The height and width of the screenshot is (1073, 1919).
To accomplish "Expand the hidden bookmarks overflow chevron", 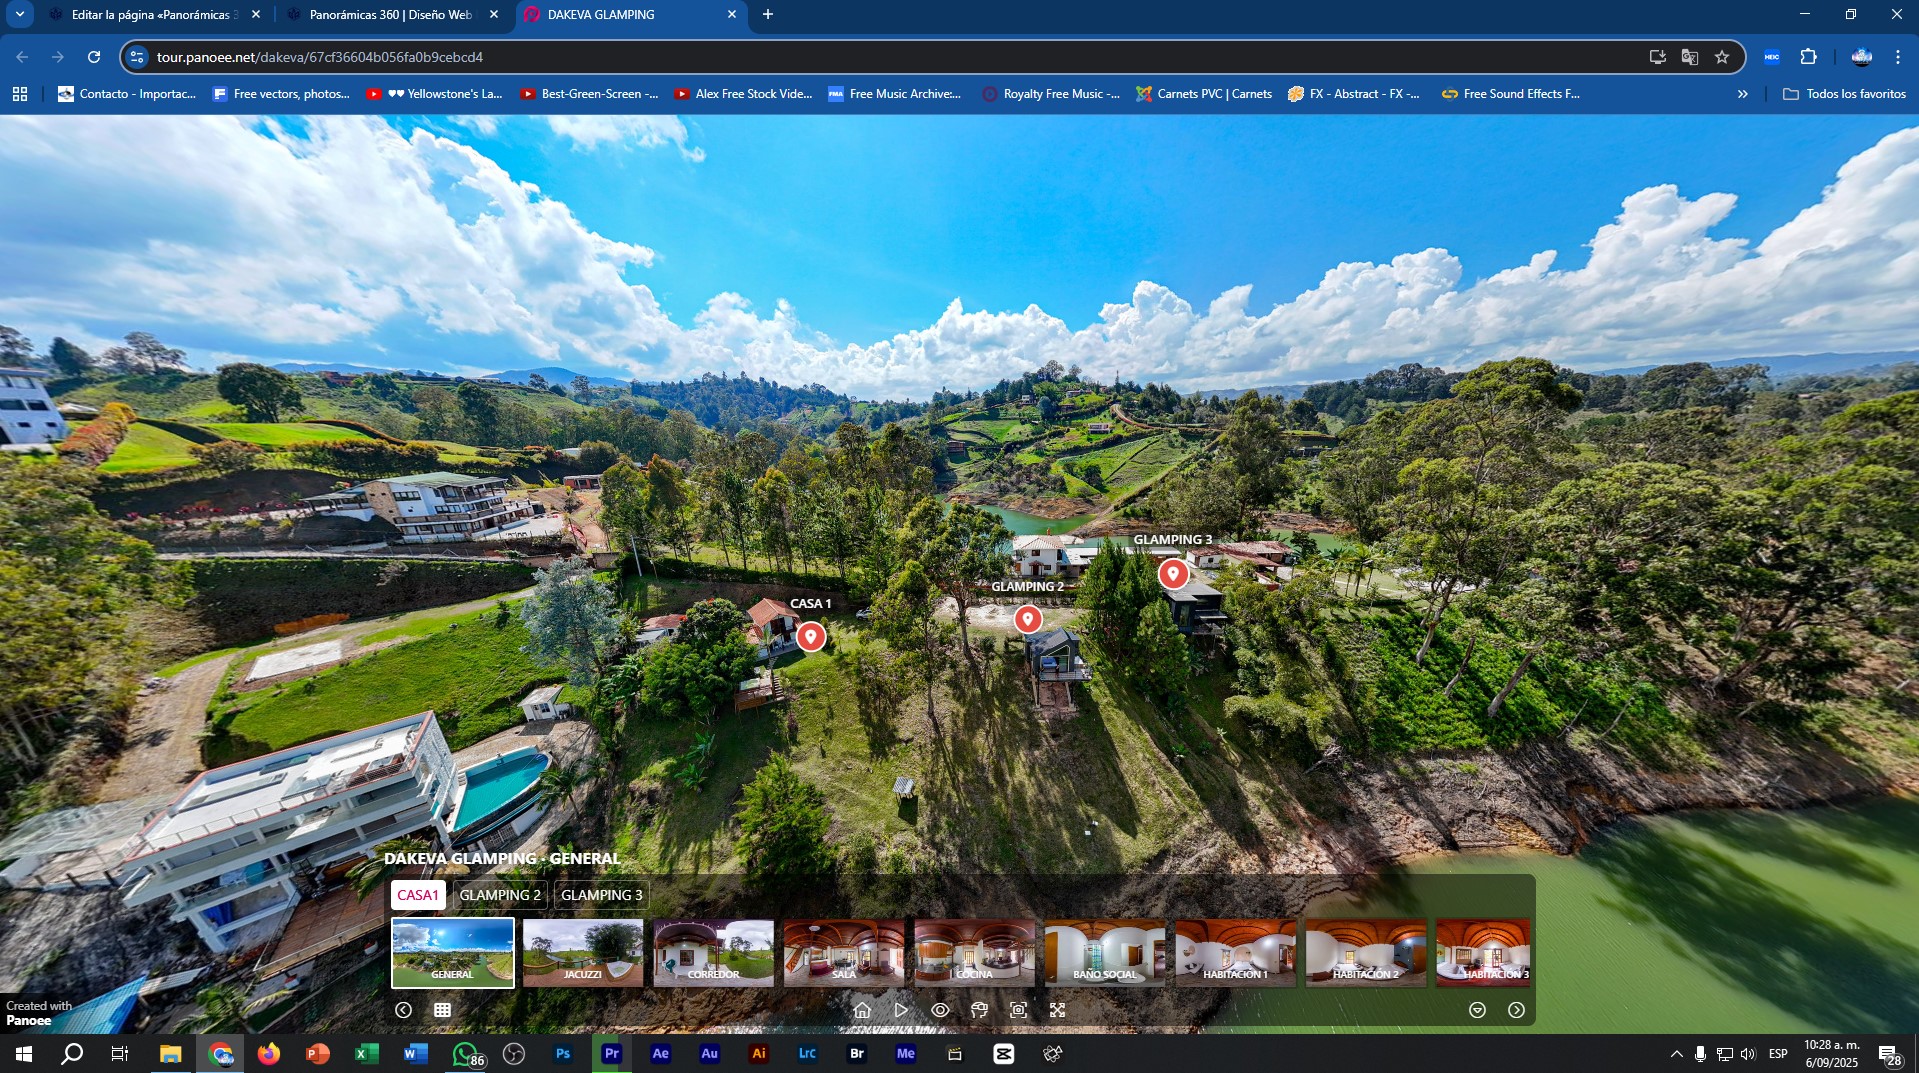I will tap(1742, 94).
